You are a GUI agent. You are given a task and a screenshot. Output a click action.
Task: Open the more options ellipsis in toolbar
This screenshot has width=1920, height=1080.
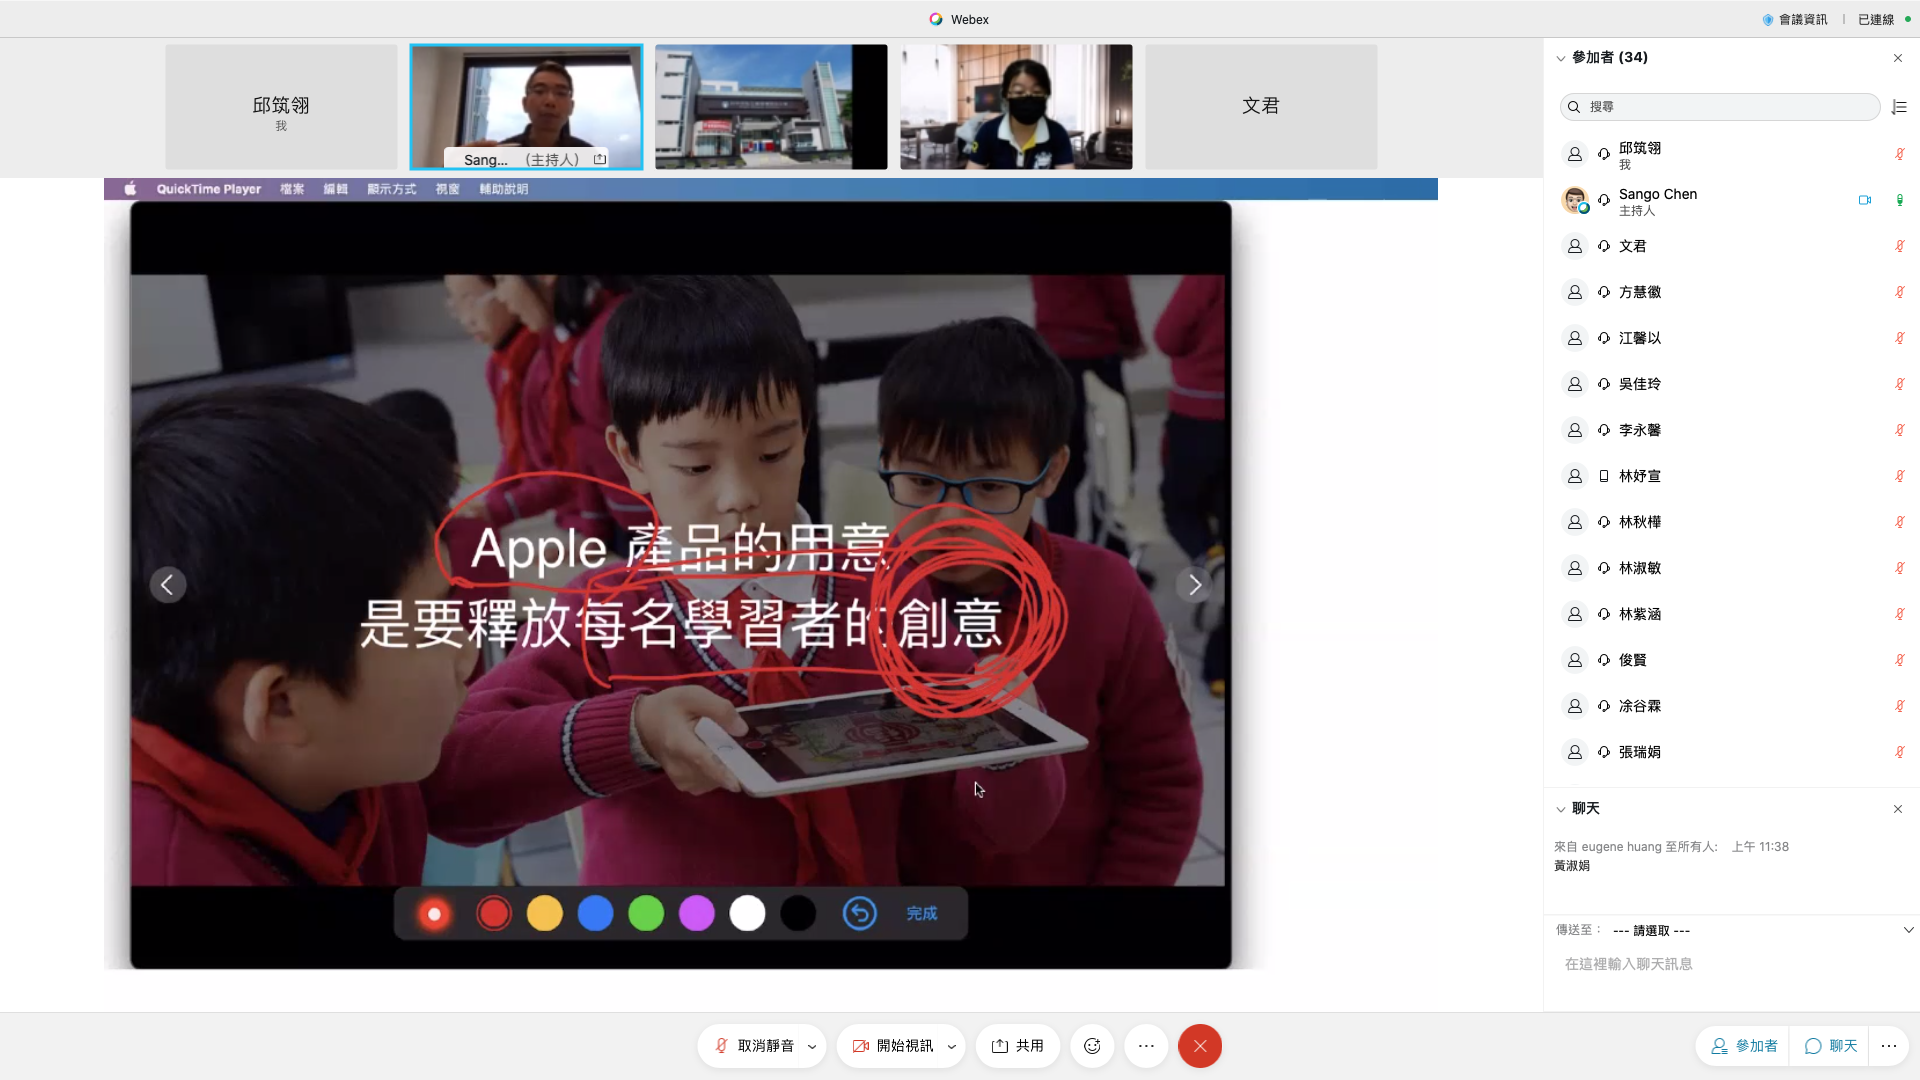pos(1146,1046)
